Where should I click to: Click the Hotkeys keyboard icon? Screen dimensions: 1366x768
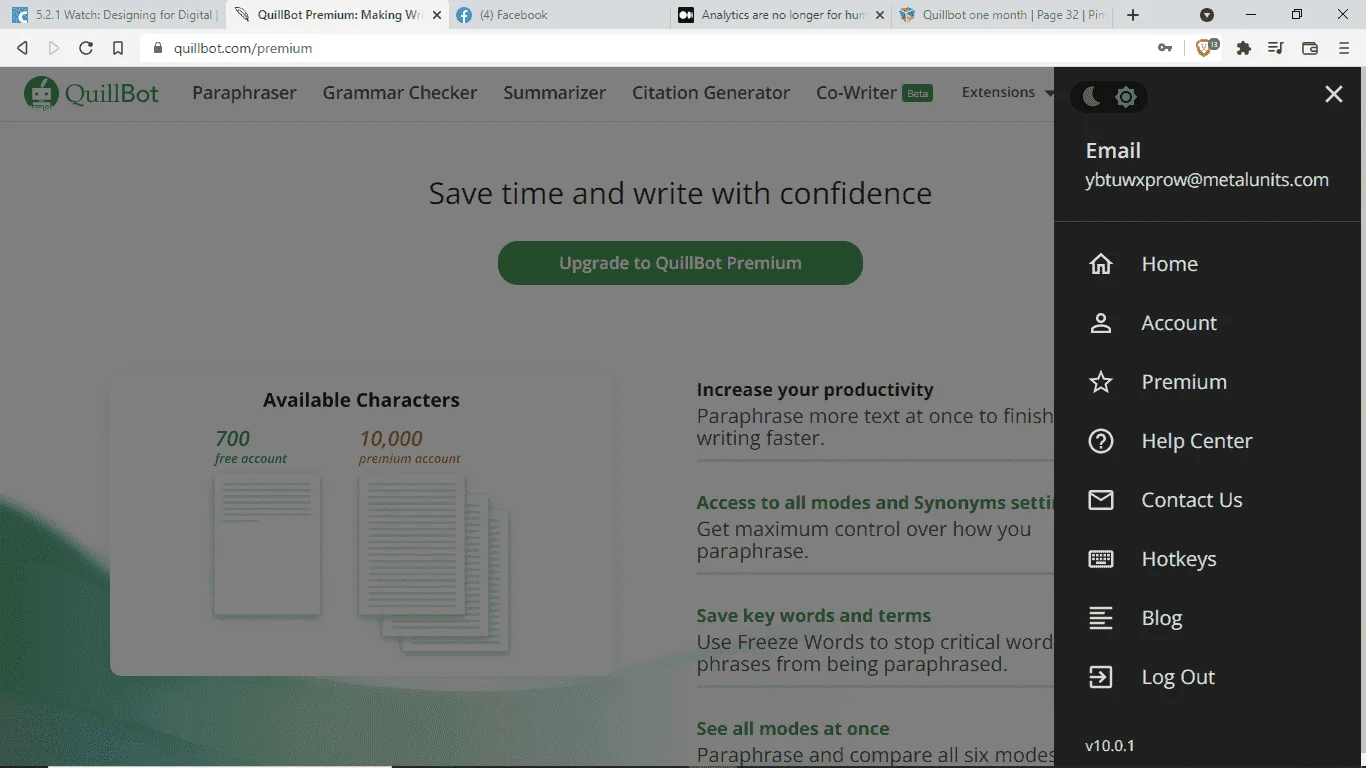click(x=1101, y=559)
